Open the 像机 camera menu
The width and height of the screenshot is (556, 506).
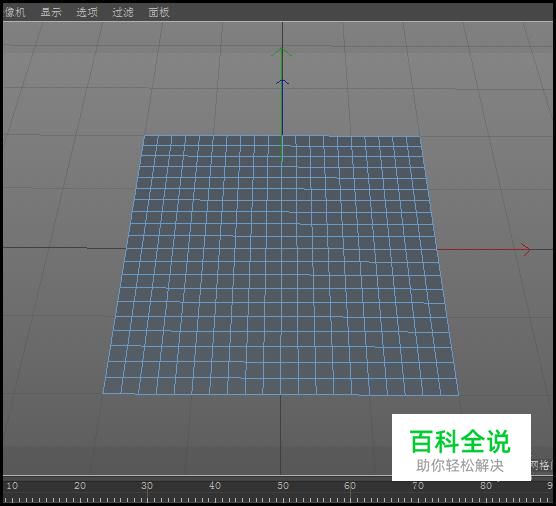[x=15, y=12]
